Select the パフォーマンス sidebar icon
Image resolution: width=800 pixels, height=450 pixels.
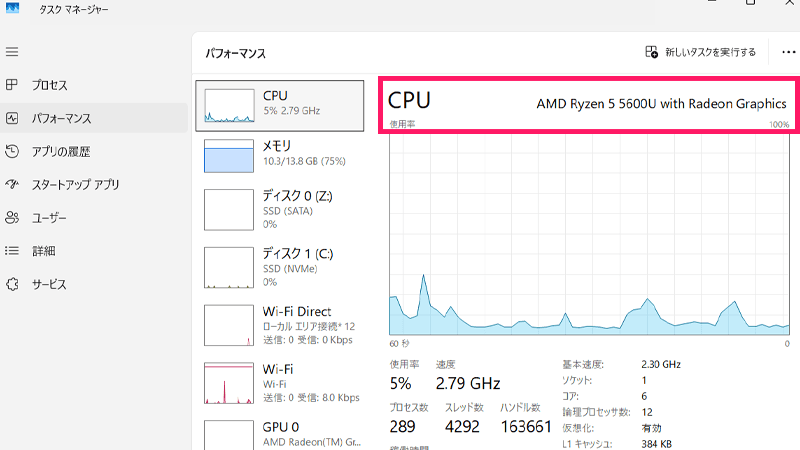(12, 118)
